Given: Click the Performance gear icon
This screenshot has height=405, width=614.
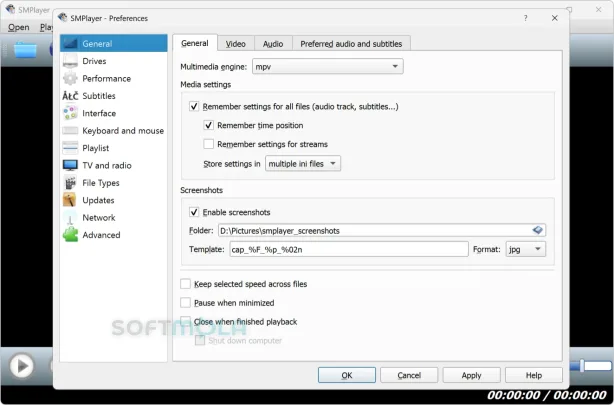Looking at the screenshot, I should pyautogui.click(x=70, y=78).
